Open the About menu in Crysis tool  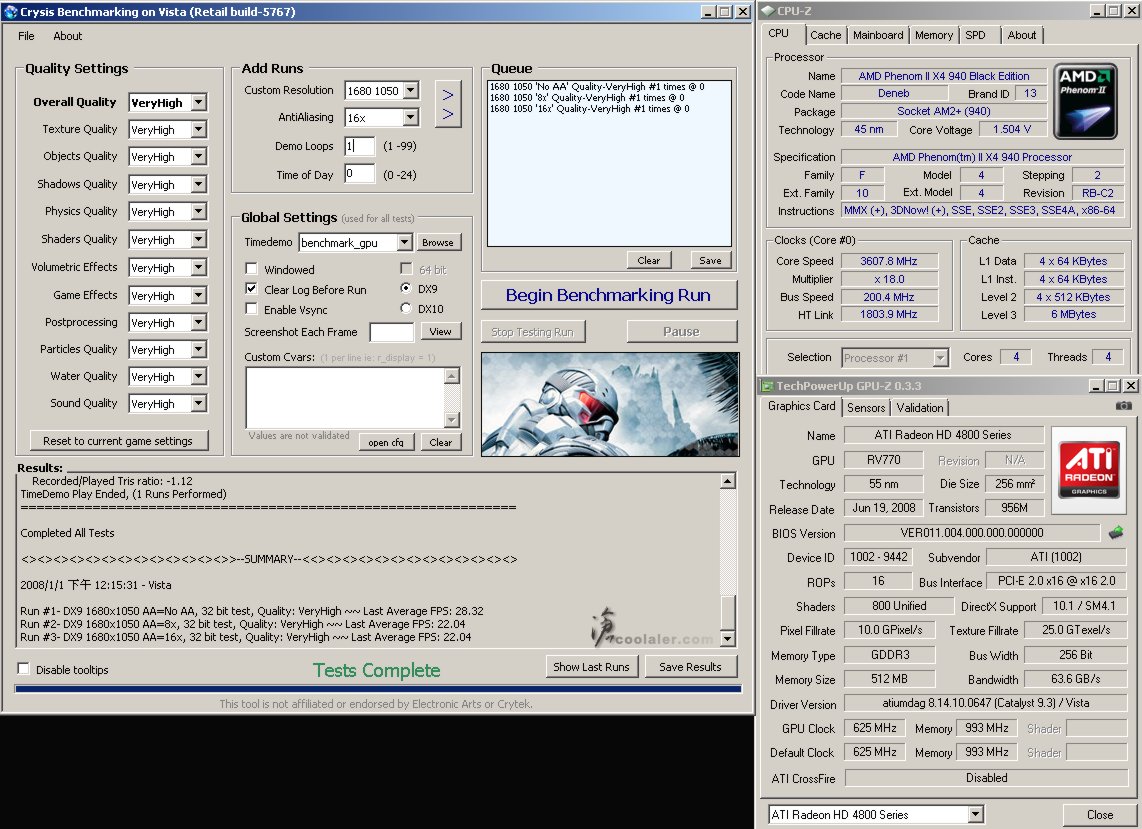coord(68,36)
